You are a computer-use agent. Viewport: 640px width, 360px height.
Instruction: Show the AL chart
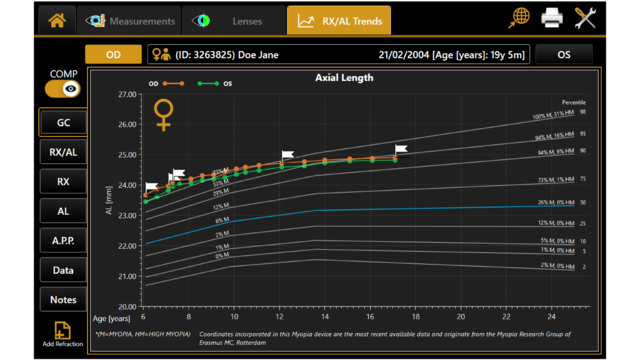coord(63,211)
